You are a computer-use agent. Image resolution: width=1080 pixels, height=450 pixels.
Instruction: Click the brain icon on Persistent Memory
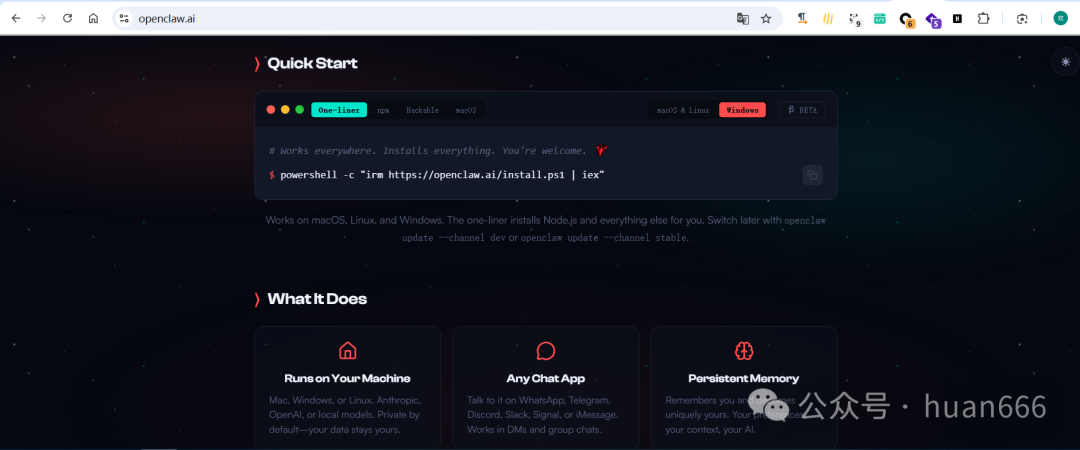(x=744, y=351)
